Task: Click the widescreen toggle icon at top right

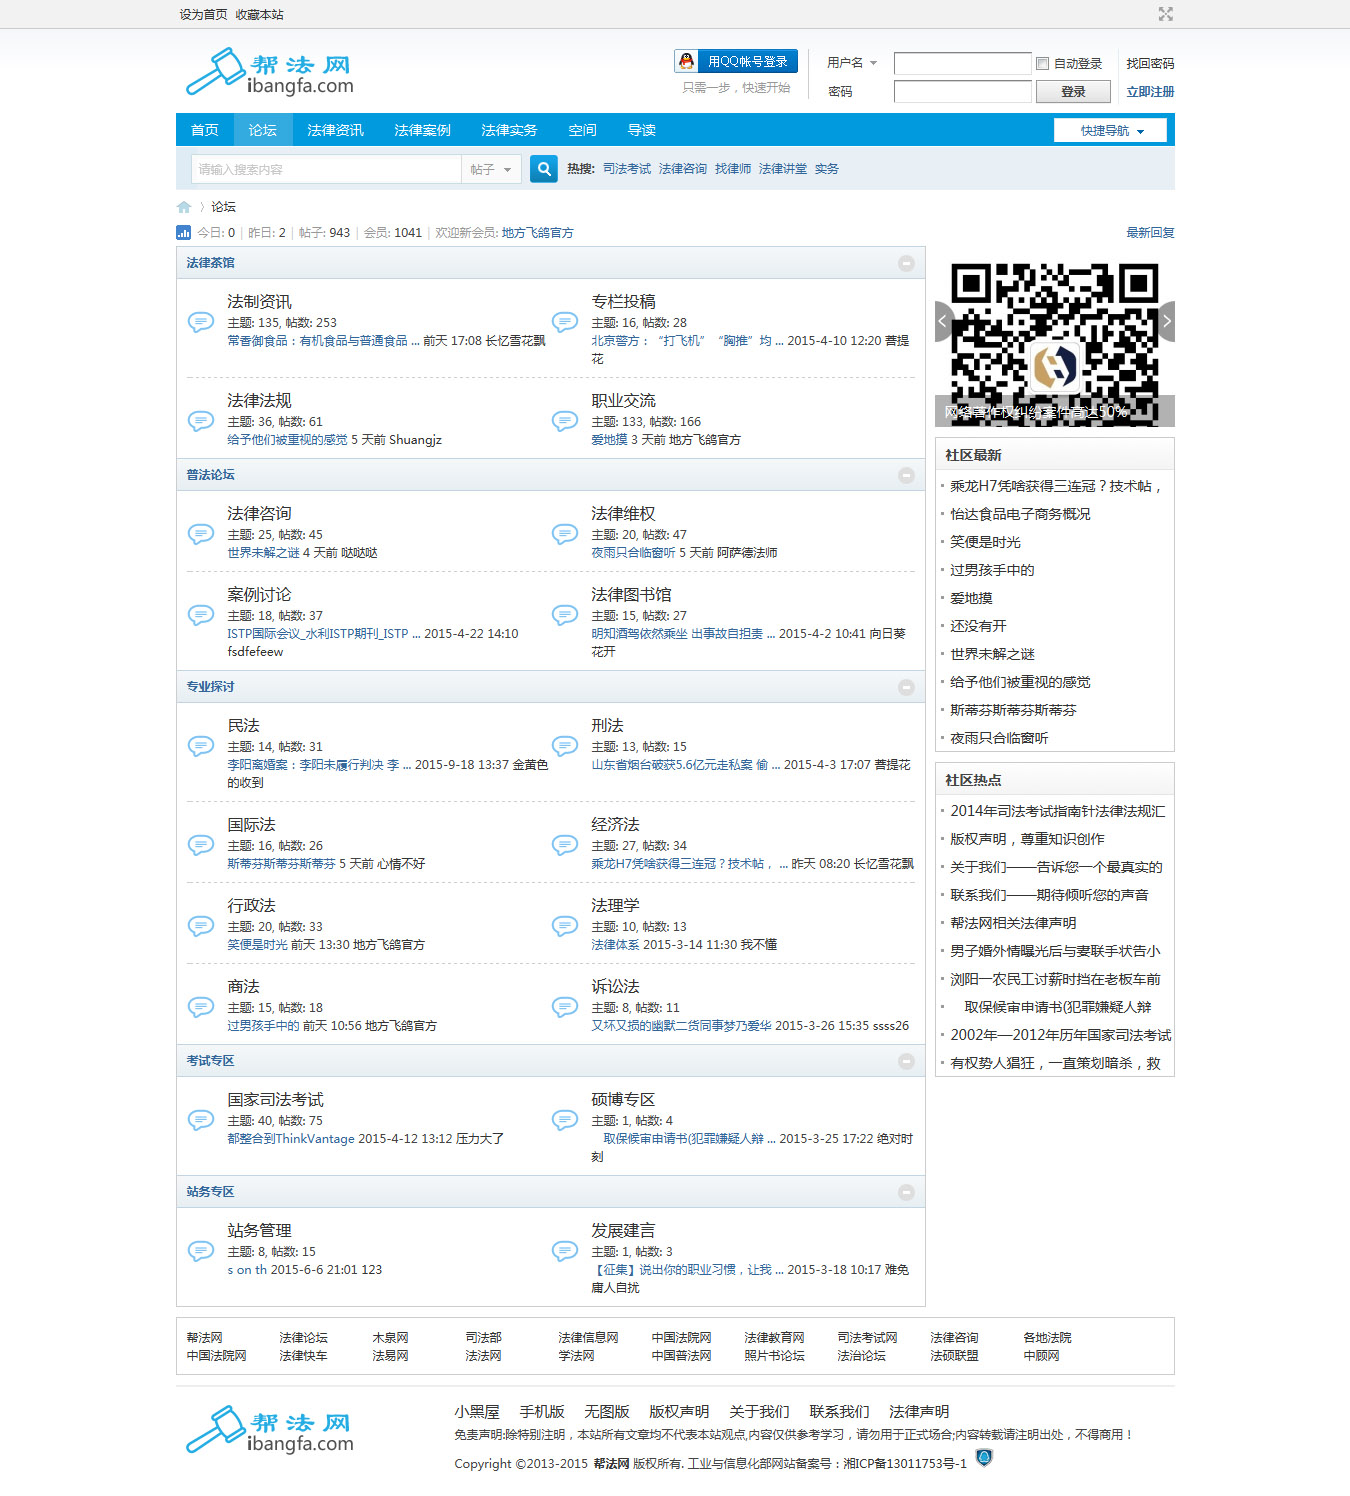Action: 1166,14
